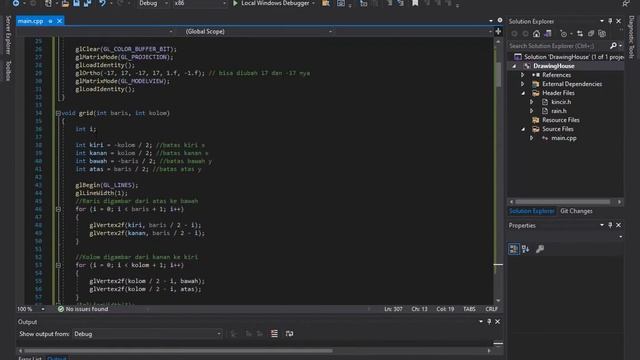The width and height of the screenshot is (640, 360).
Task: Click the Clear All icon in Output panel
Action: (274, 334)
